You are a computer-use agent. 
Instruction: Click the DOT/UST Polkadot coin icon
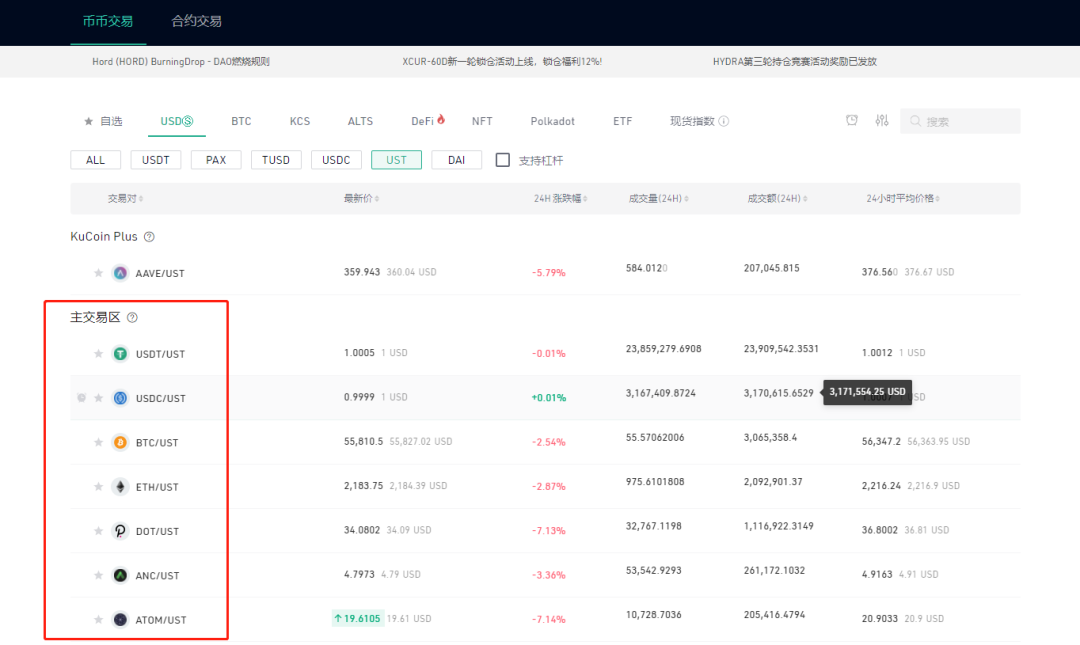tap(121, 531)
